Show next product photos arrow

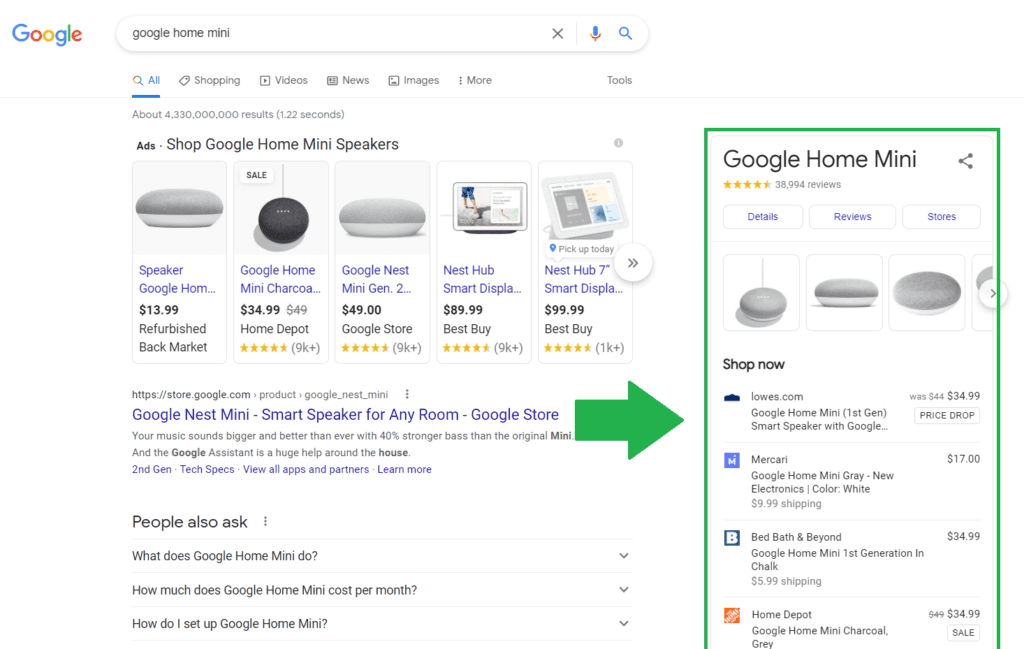tap(992, 293)
